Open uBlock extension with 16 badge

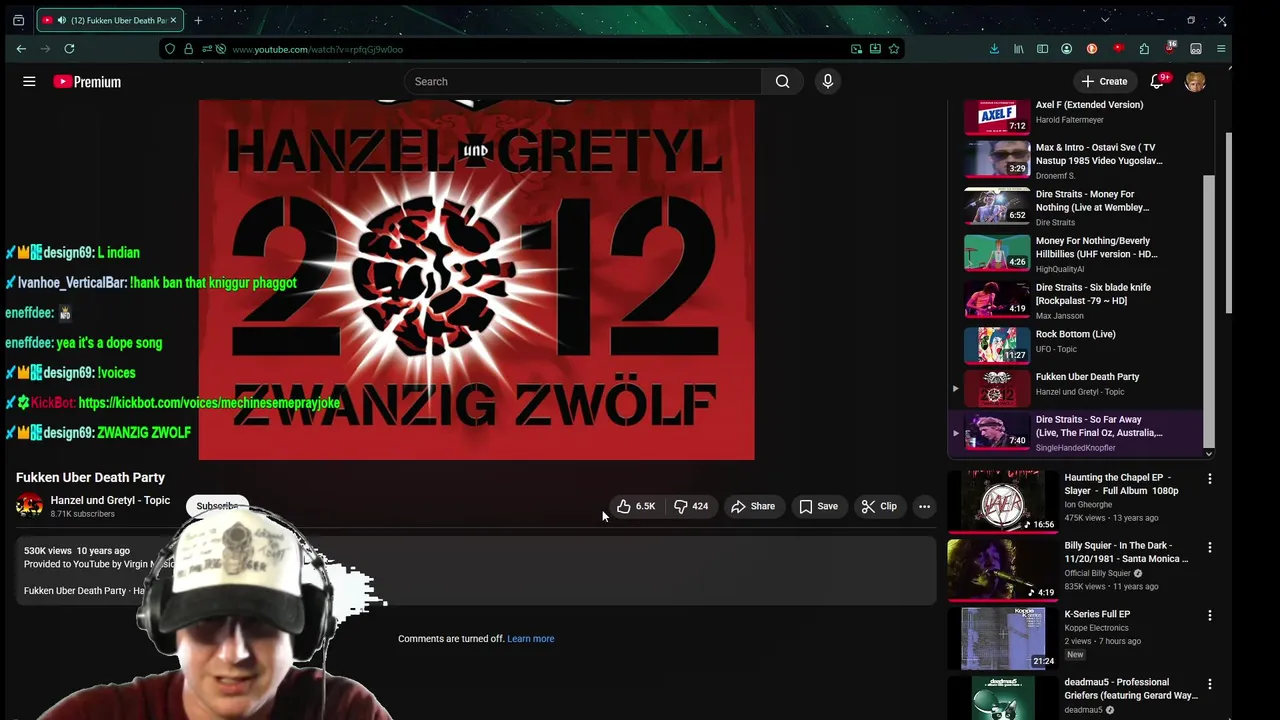tap(1170, 48)
